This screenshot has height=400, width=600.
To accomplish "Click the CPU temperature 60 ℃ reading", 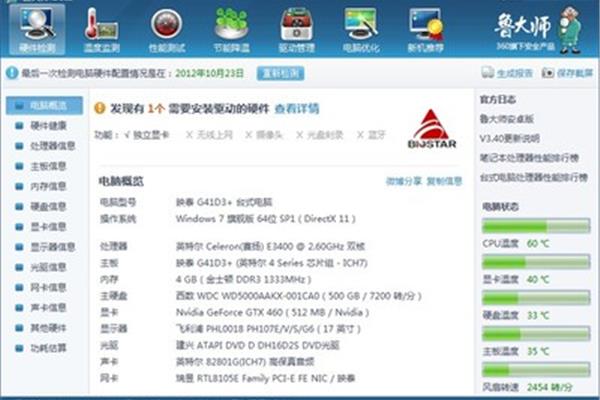I will (538, 243).
